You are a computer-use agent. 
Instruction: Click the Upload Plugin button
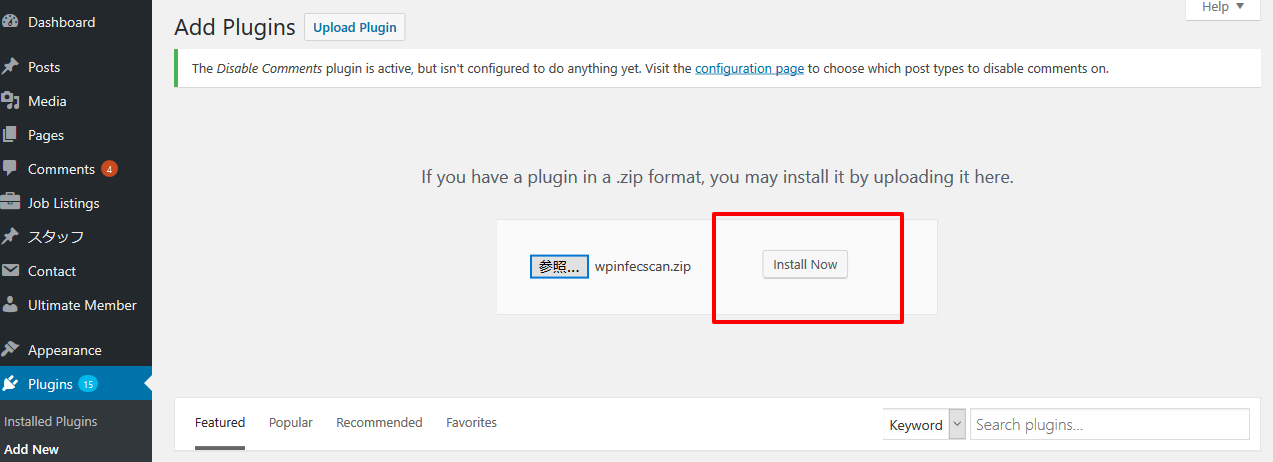point(355,27)
